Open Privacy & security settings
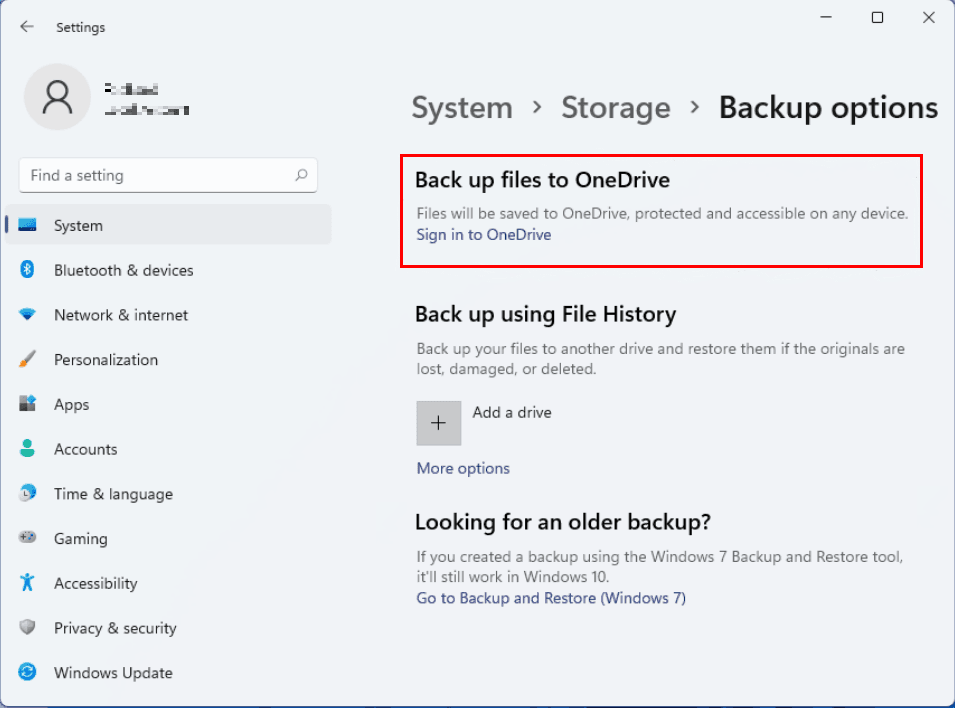Screen dimensions: 955x708 115,628
